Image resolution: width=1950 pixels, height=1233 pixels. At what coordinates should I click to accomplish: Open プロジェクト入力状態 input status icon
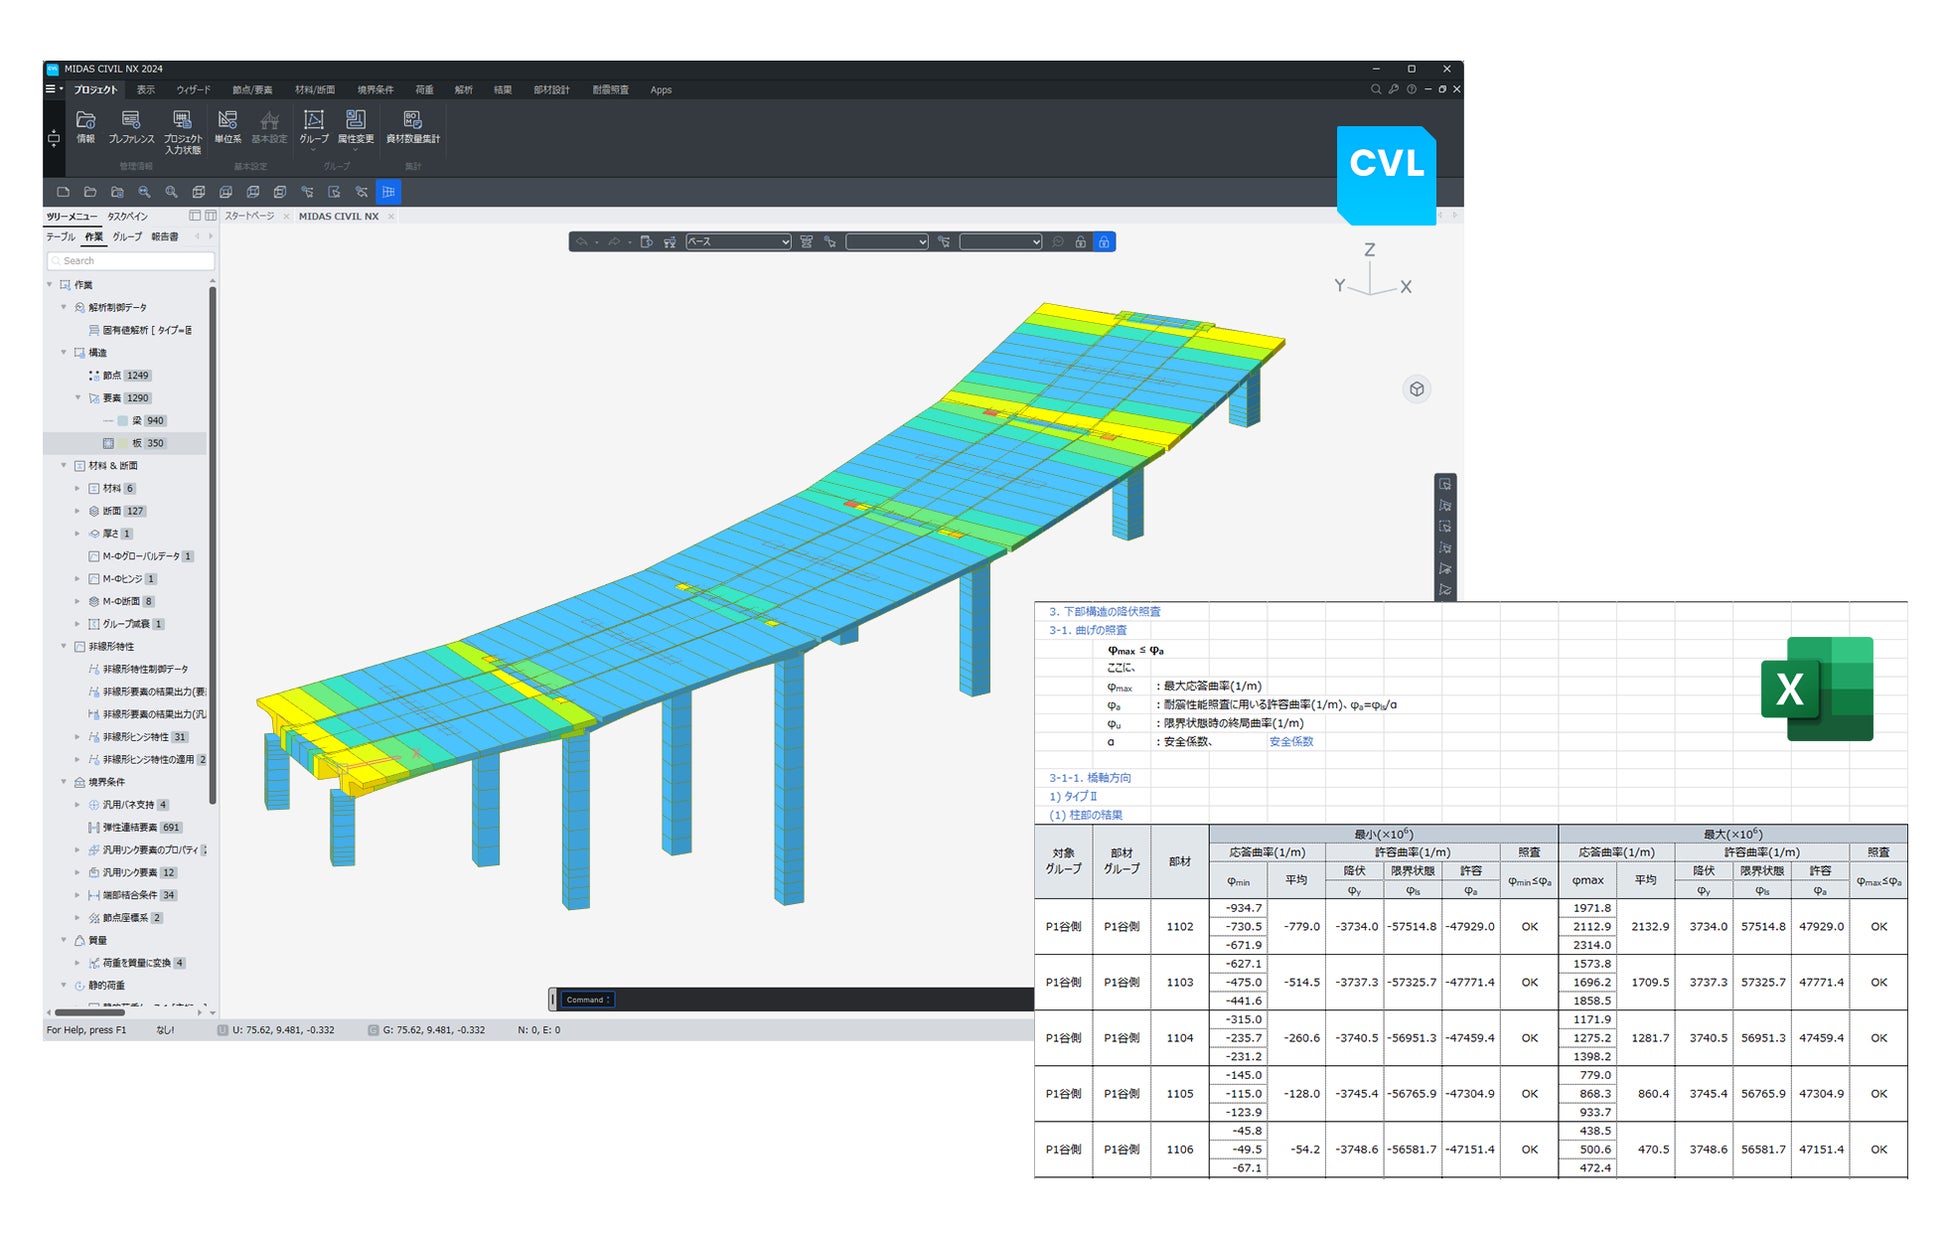click(182, 121)
